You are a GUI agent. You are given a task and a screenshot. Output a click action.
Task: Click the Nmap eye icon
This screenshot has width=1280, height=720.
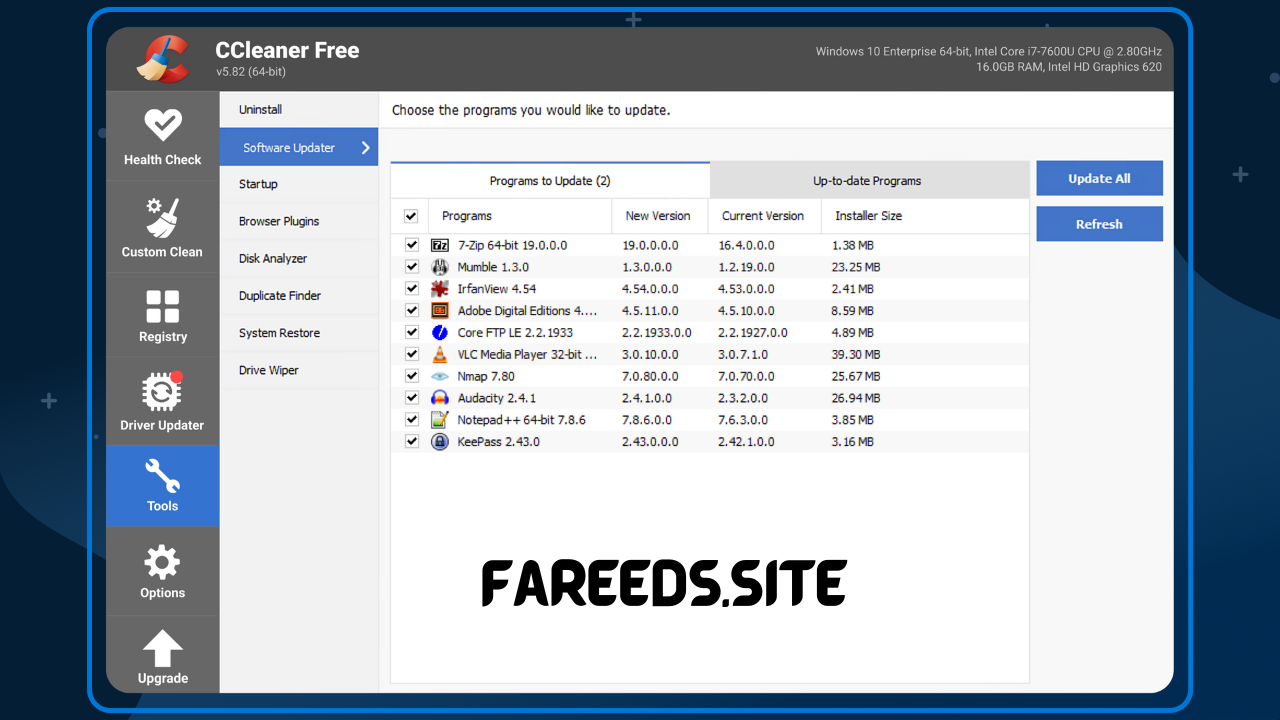[440, 376]
